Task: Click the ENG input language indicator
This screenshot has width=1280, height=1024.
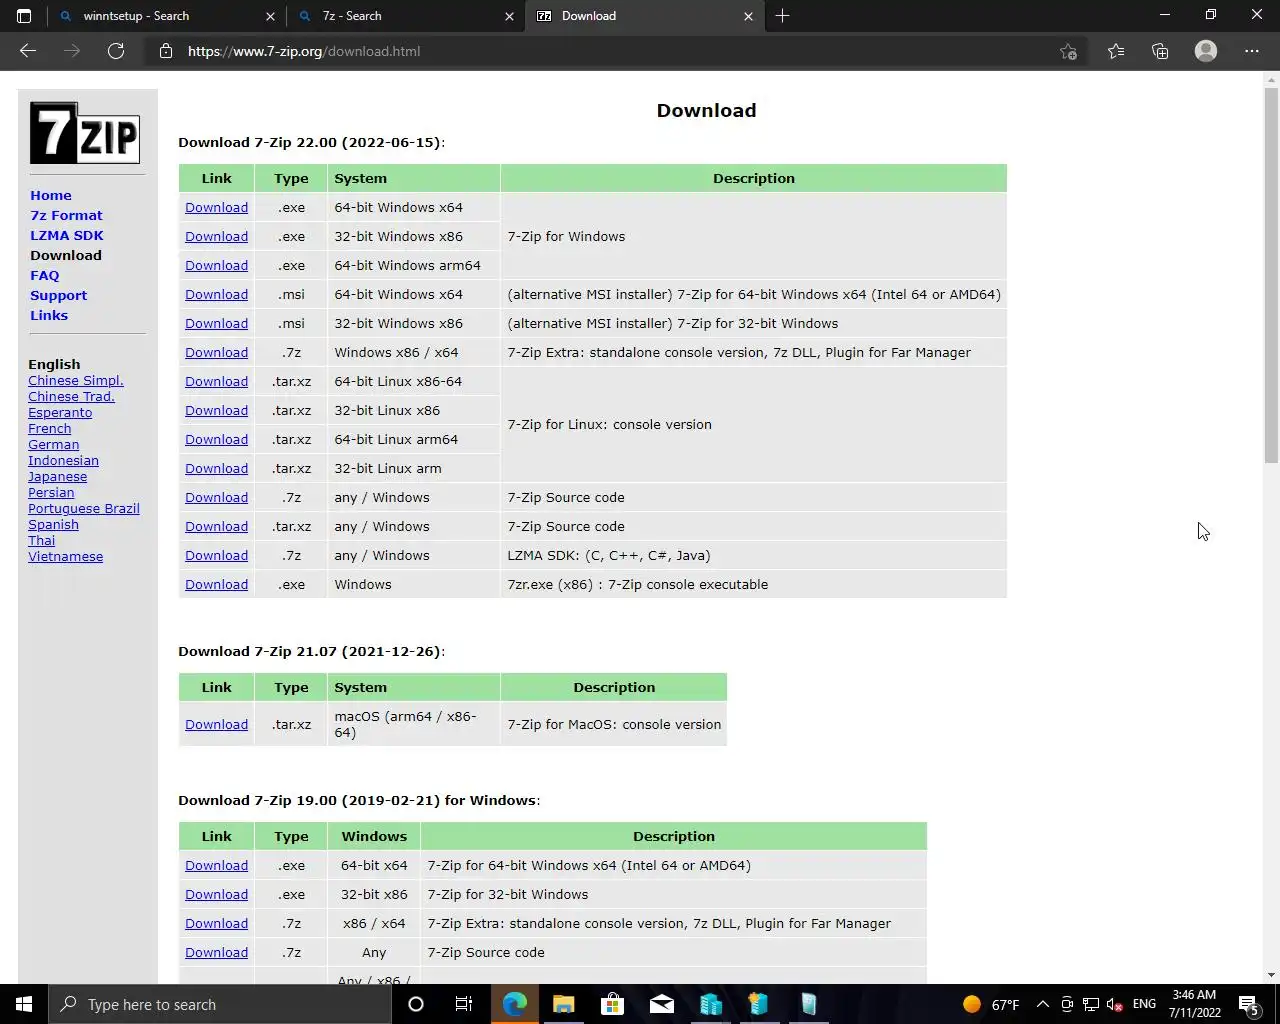Action: point(1144,1004)
